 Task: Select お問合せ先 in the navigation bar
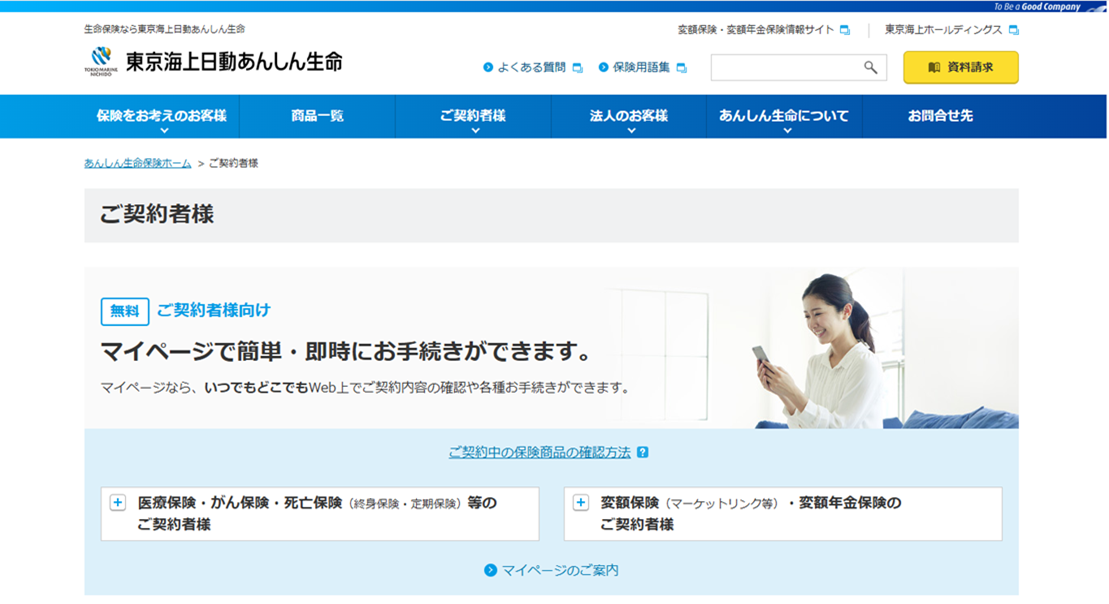click(x=939, y=116)
